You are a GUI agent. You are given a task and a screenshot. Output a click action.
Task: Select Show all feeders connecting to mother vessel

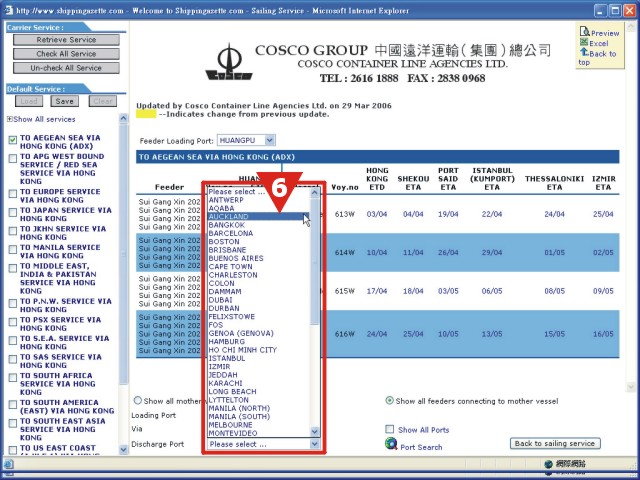(x=389, y=400)
